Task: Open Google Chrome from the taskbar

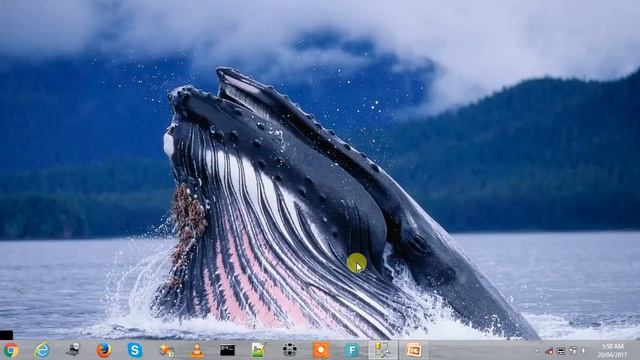Action: pyautogui.click(x=11, y=350)
